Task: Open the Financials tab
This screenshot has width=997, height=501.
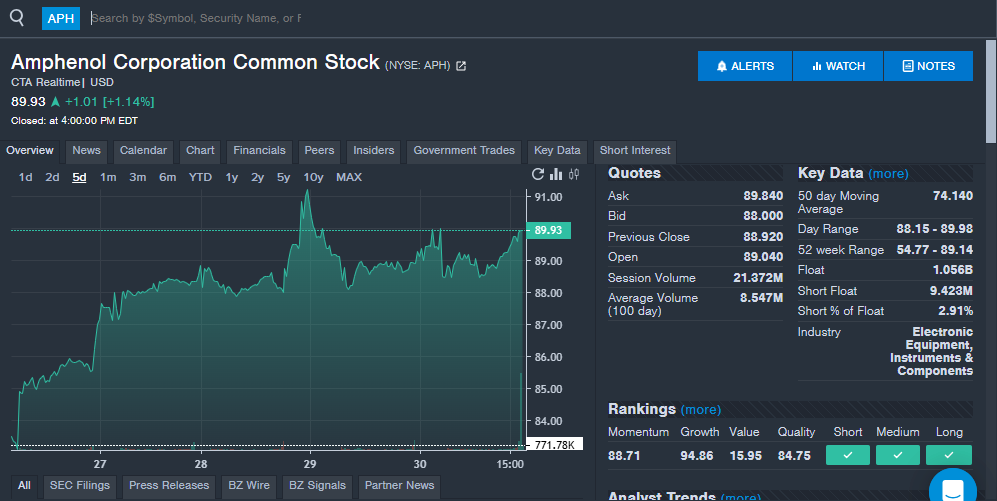Action: tap(259, 151)
